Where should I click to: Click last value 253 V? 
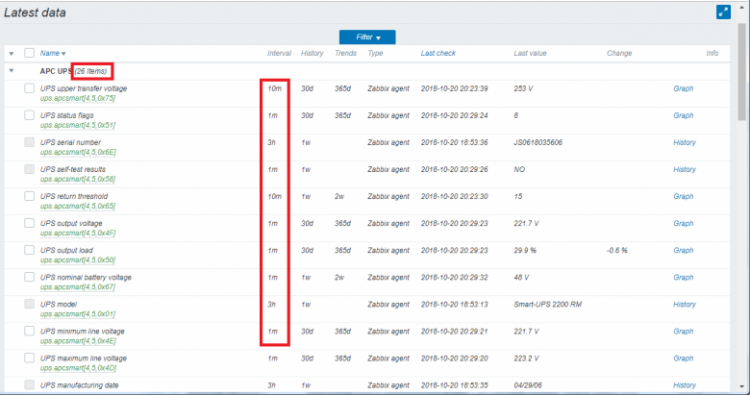click(523, 88)
